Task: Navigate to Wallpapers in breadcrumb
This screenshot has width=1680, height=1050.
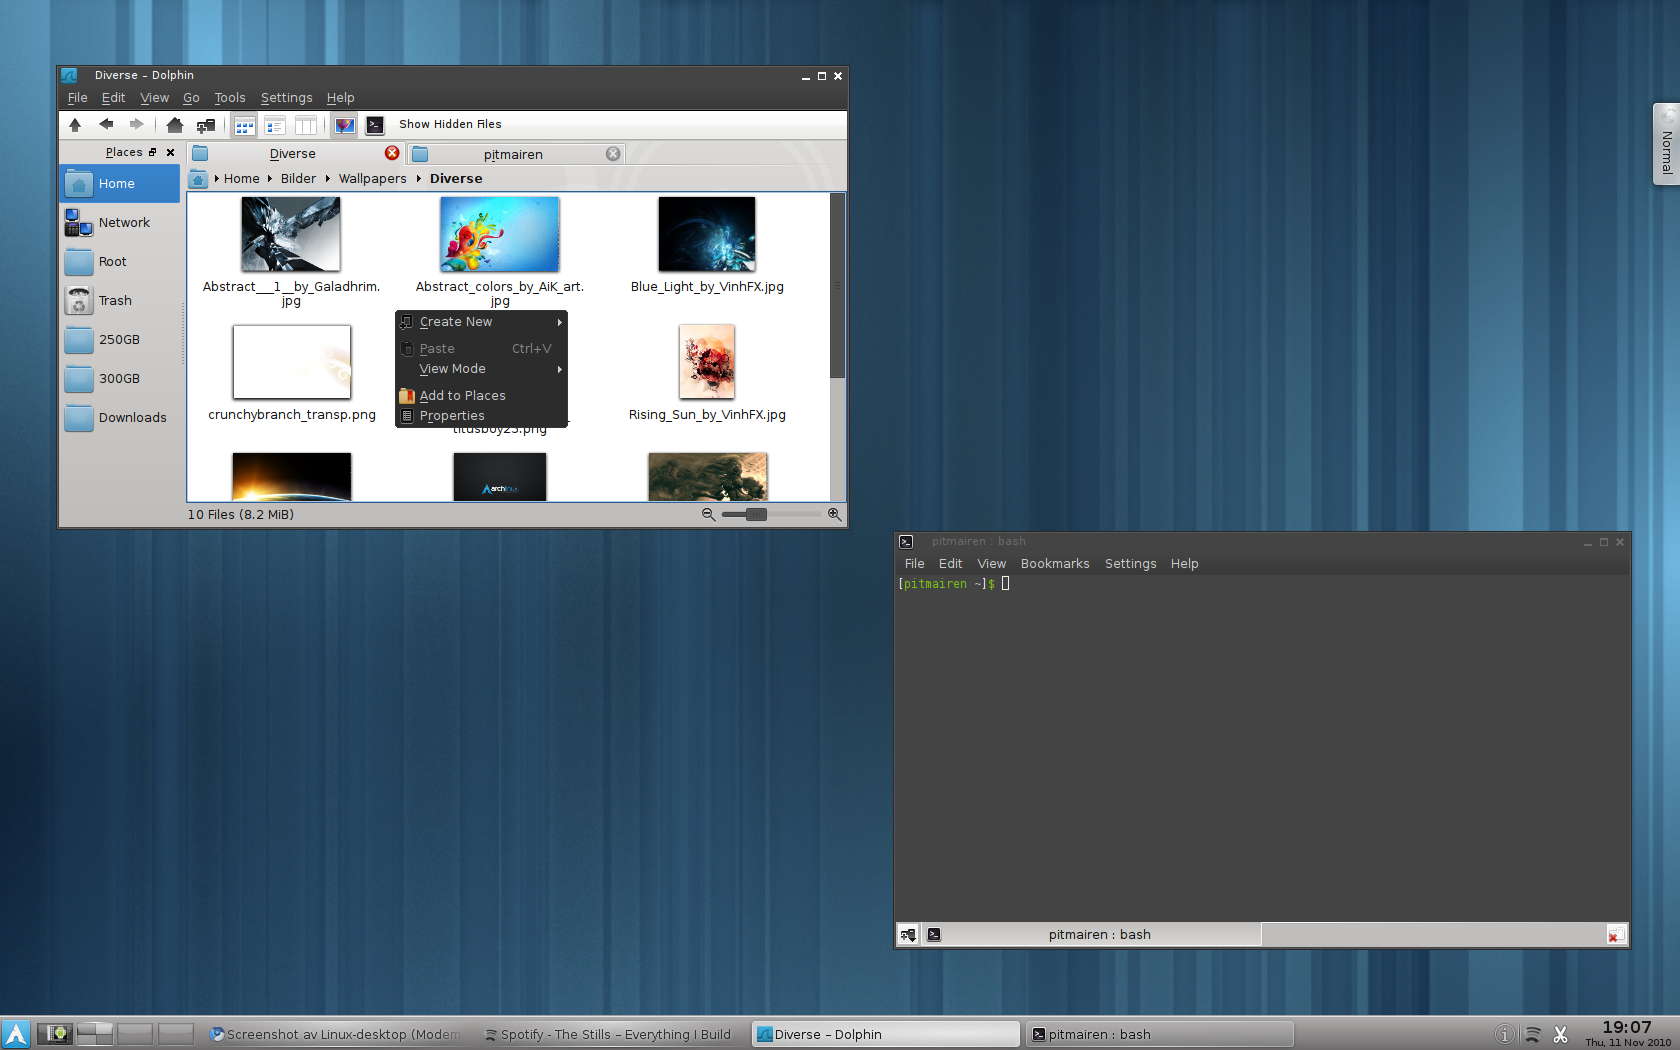Action: pyautogui.click(x=372, y=179)
